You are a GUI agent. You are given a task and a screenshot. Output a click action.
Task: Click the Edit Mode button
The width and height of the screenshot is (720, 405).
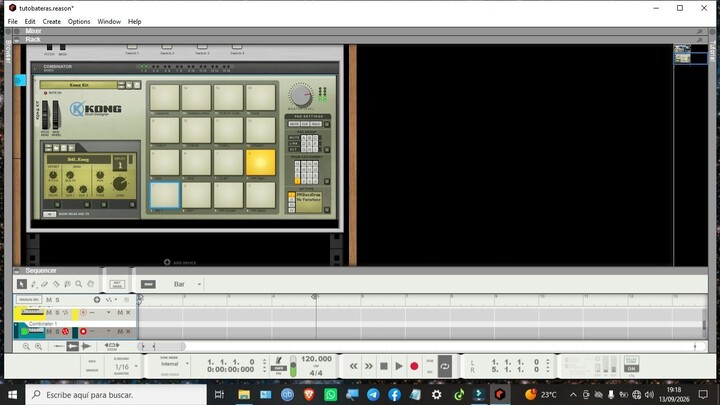[117, 285]
